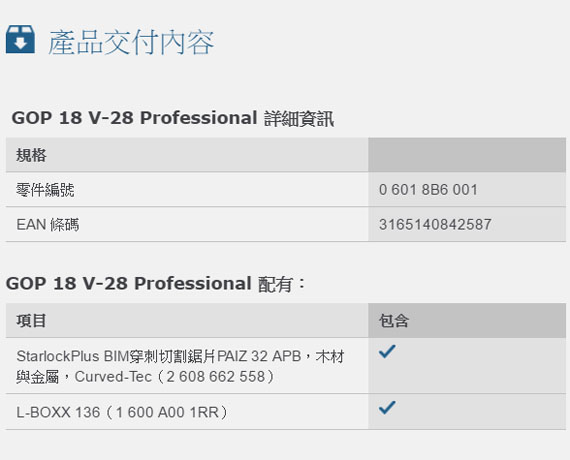The image size is (570, 460).
Task: Select EAN value 3165140842587
Action: pos(435,224)
